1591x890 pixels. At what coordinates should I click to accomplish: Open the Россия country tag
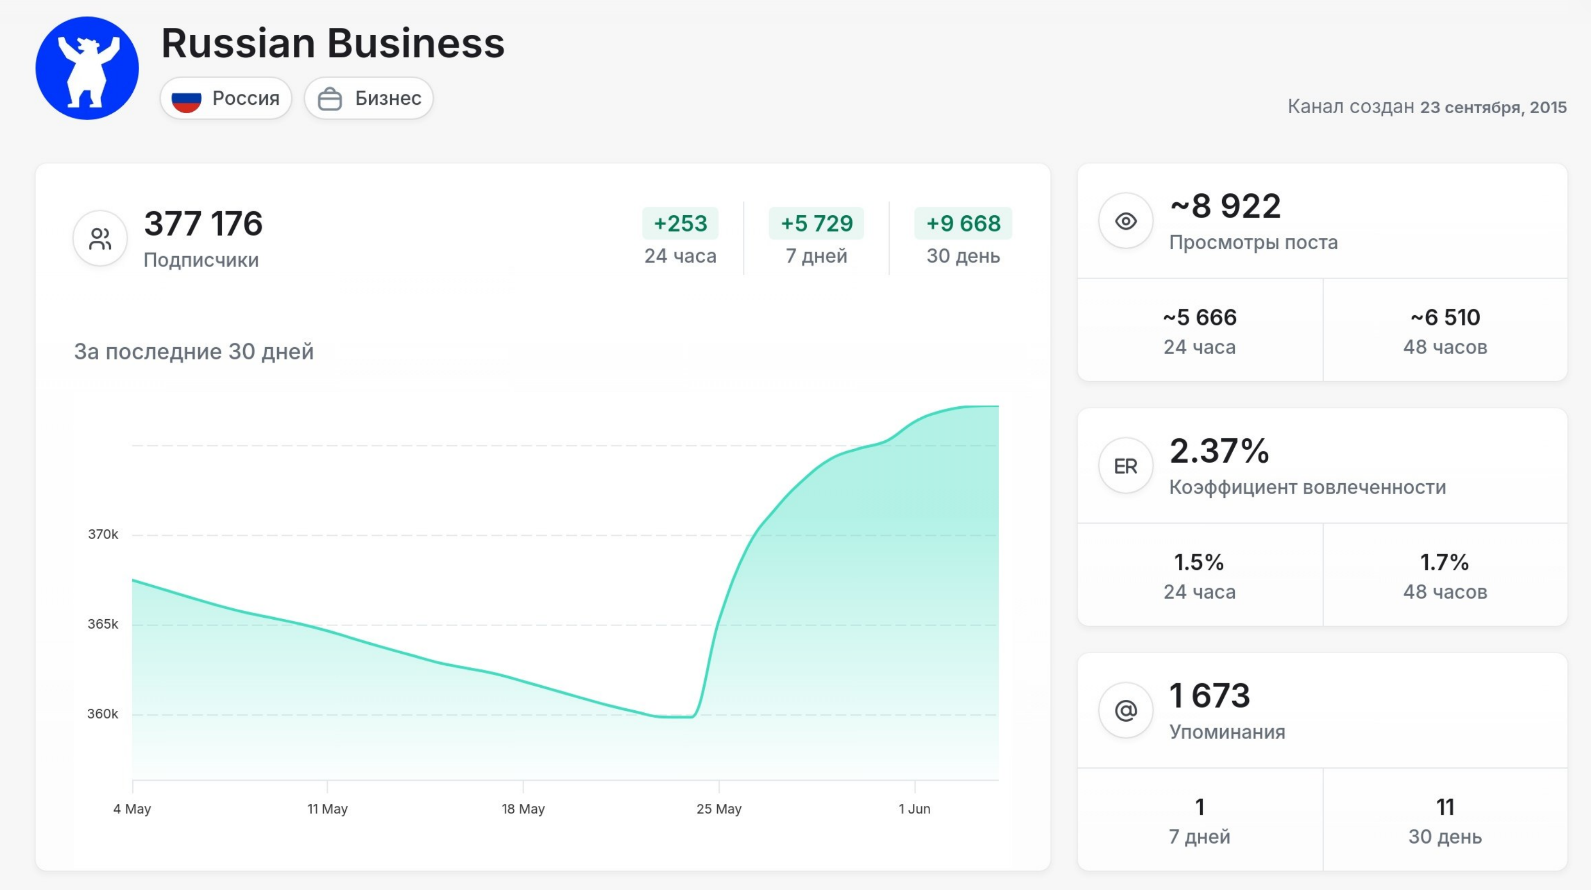pos(226,99)
